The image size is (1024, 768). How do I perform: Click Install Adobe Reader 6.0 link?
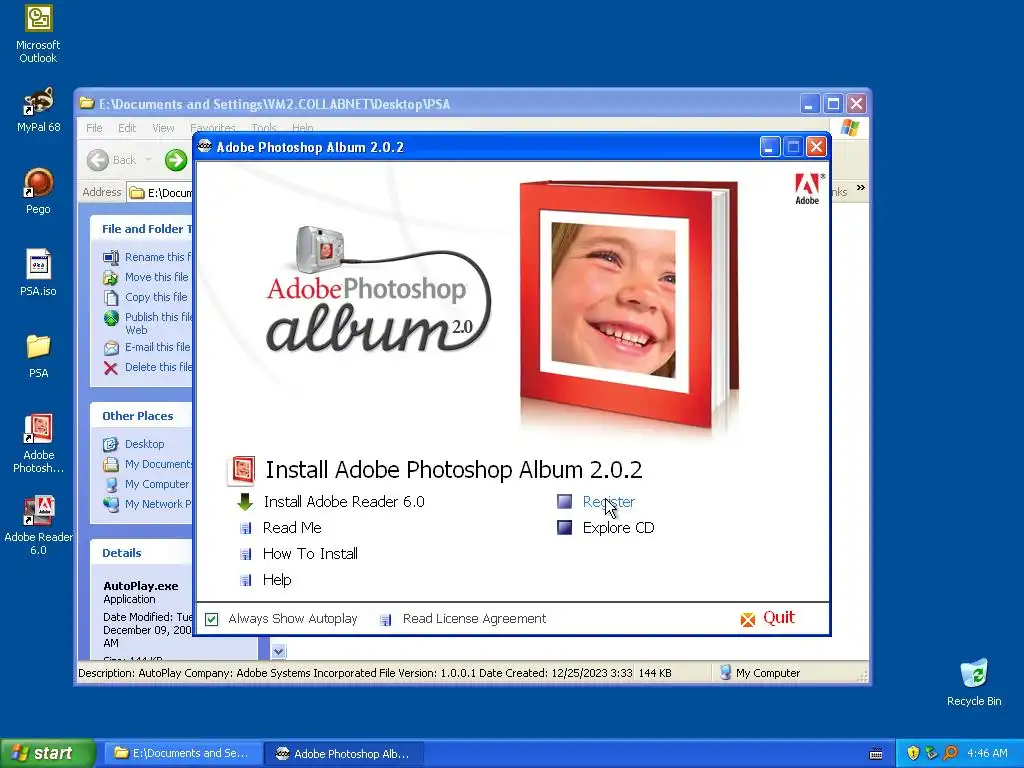[344, 502]
